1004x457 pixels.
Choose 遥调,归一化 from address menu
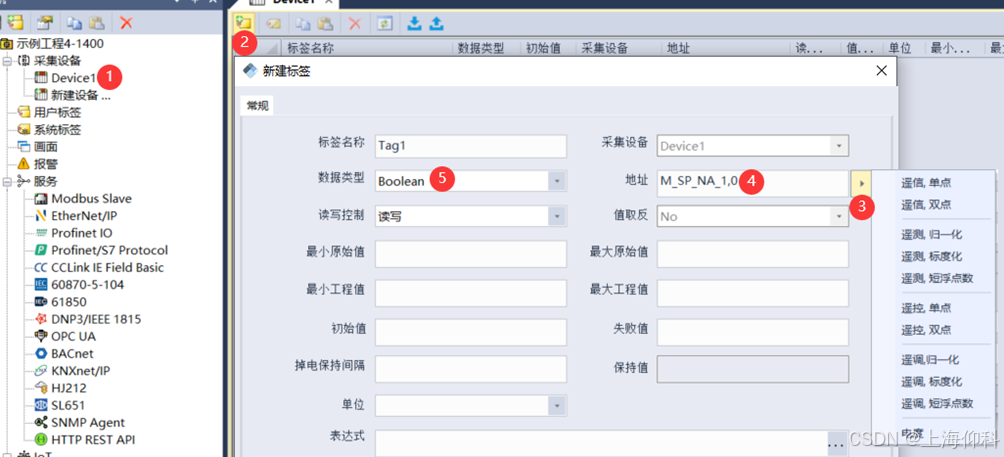point(930,360)
